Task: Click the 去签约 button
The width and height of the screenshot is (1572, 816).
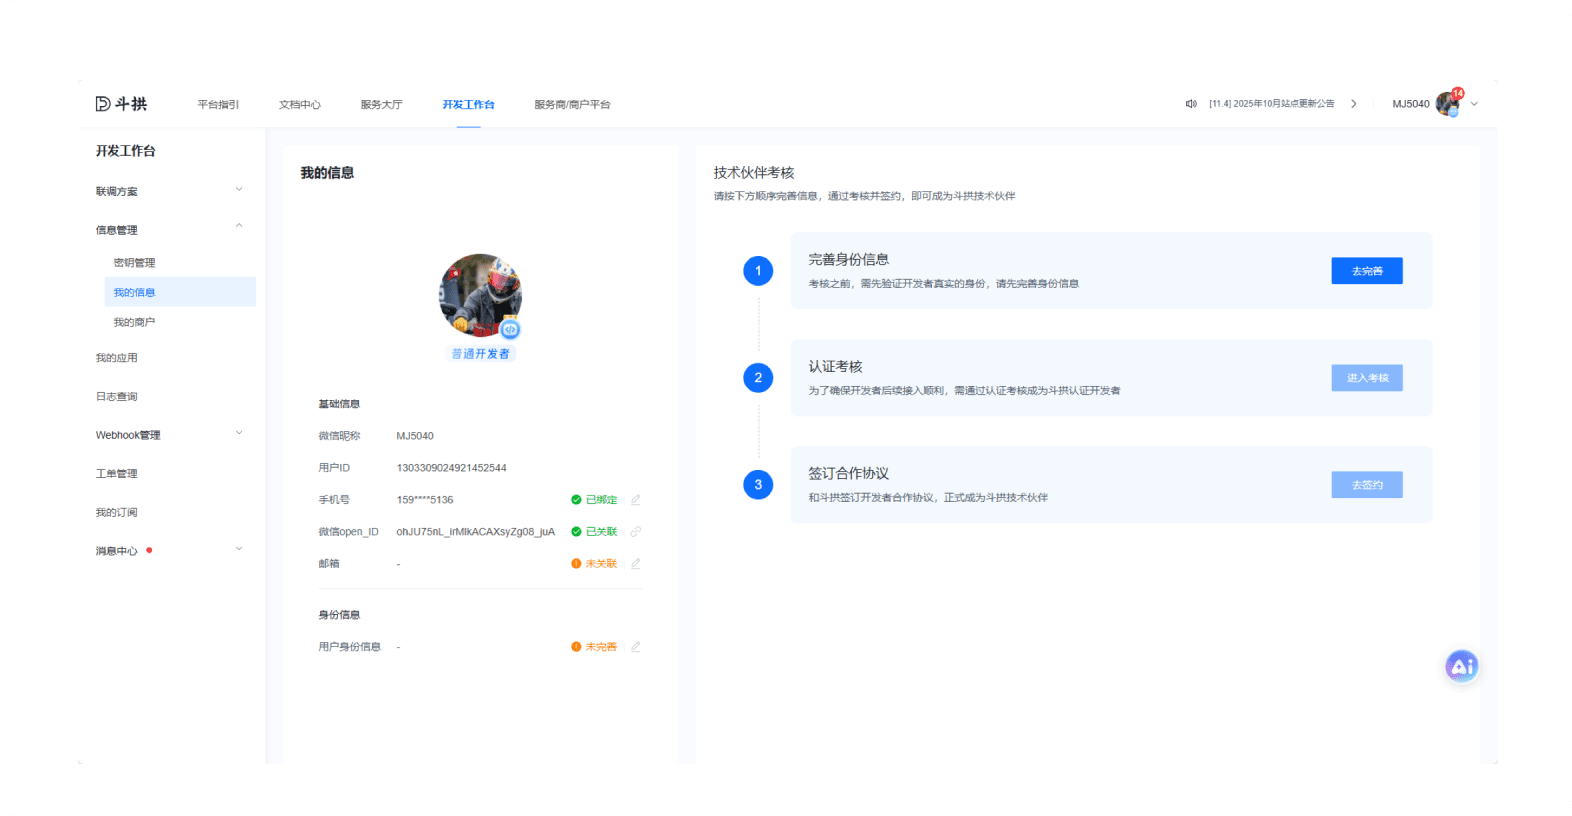Action: click(x=1367, y=485)
